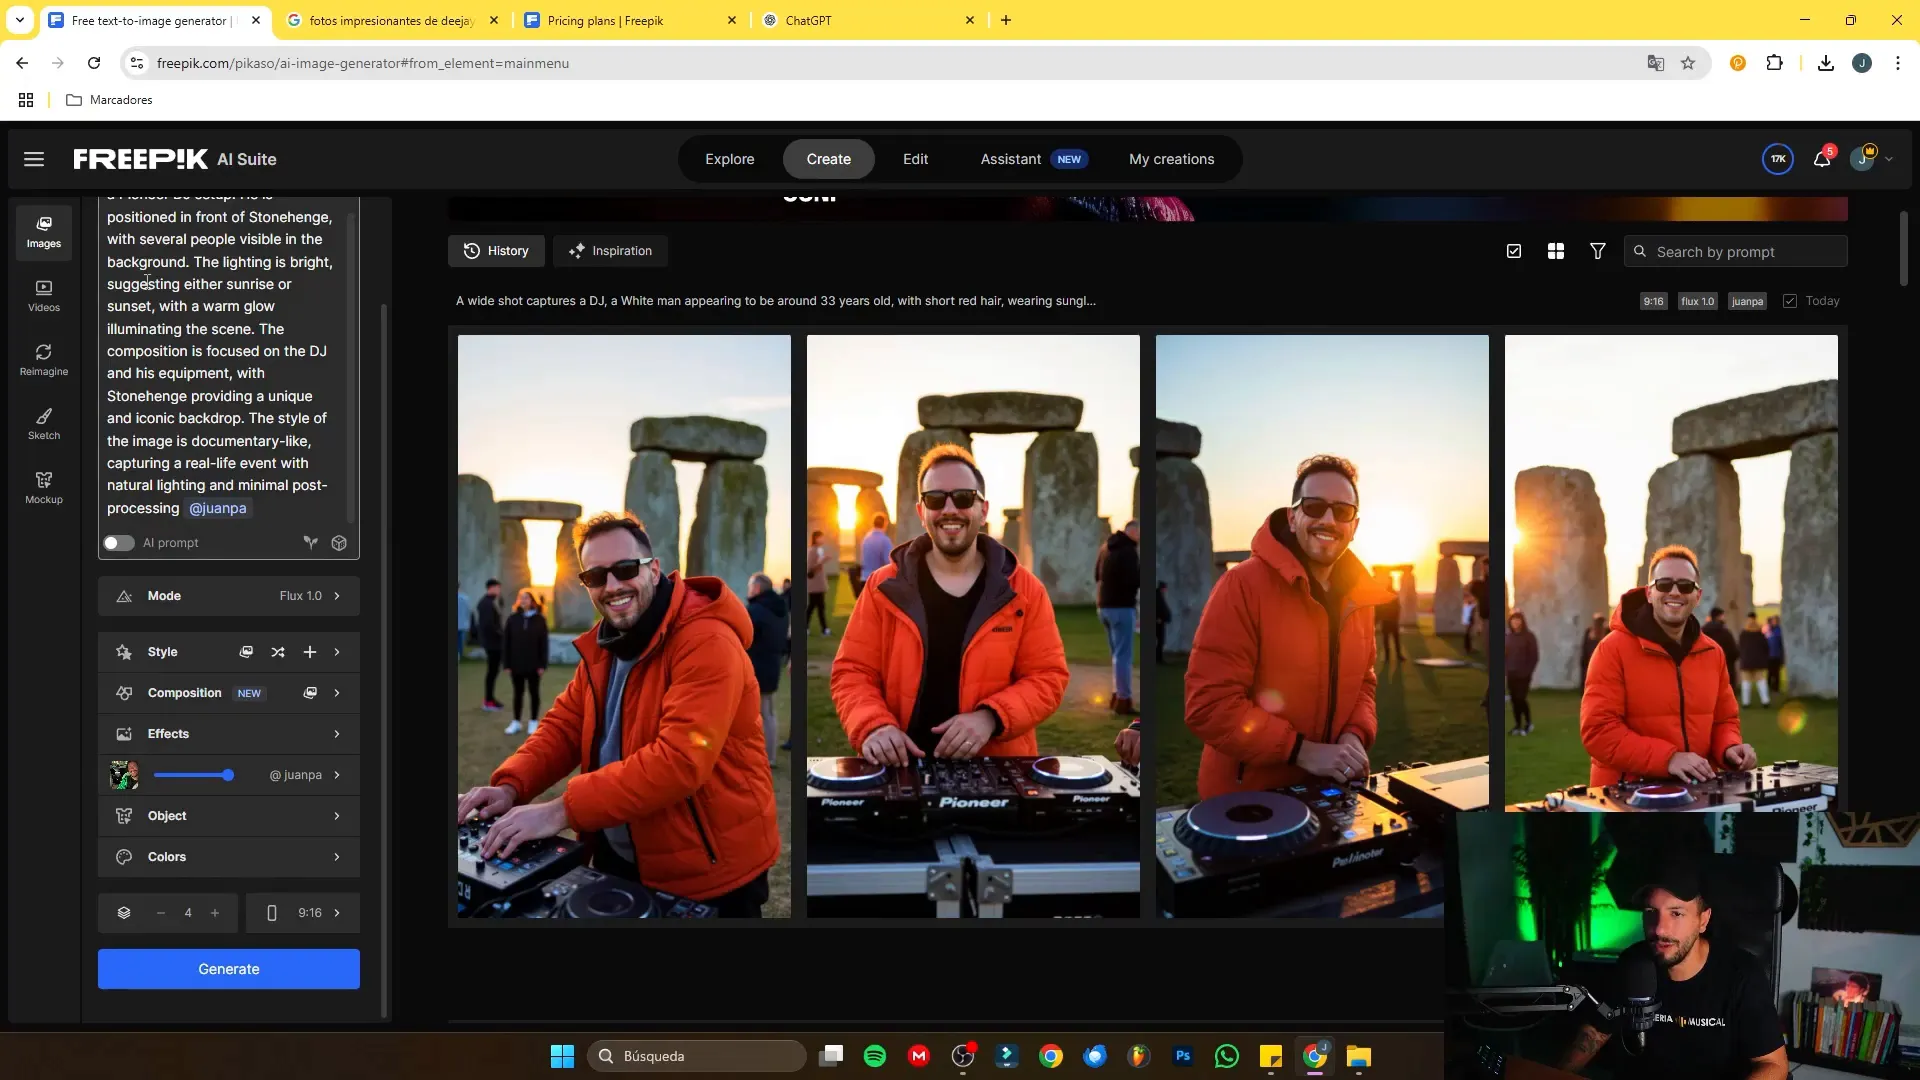The image size is (1920, 1080).
Task: Open Chrome extensions puzzle icon
Action: click(x=1775, y=63)
